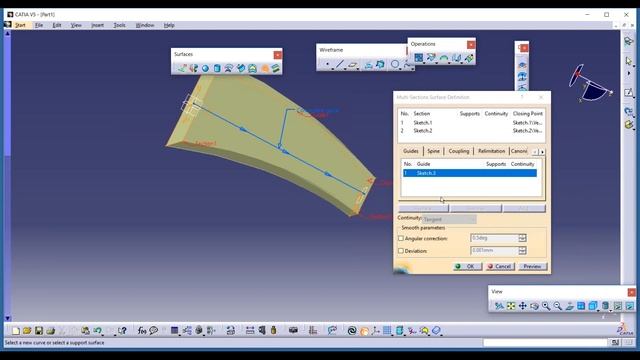
Task: Enable the Deviation checkbox
Action: tap(401, 251)
